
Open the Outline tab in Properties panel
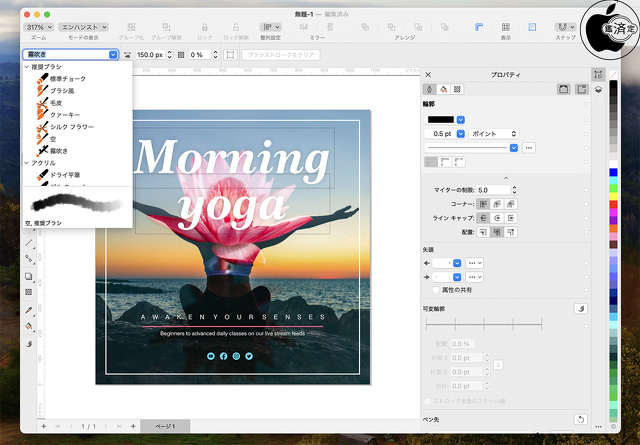pos(430,89)
